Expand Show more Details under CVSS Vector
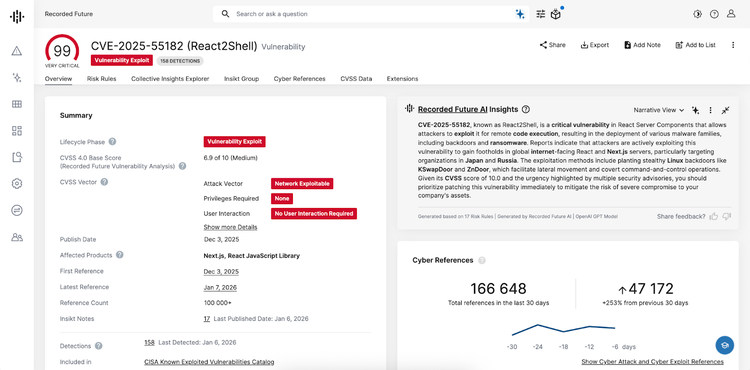This screenshot has height=370, width=750. (x=231, y=227)
